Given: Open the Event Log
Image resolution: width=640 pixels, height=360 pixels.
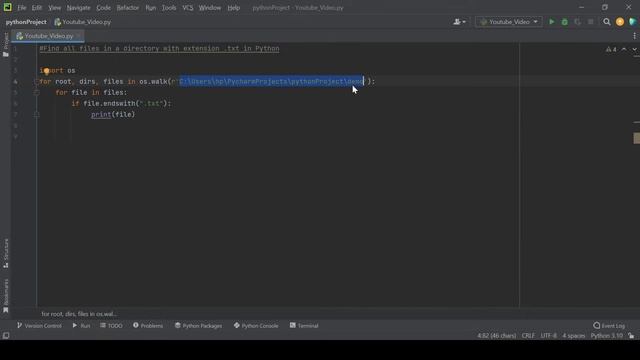Looking at the screenshot, I should pos(609,326).
